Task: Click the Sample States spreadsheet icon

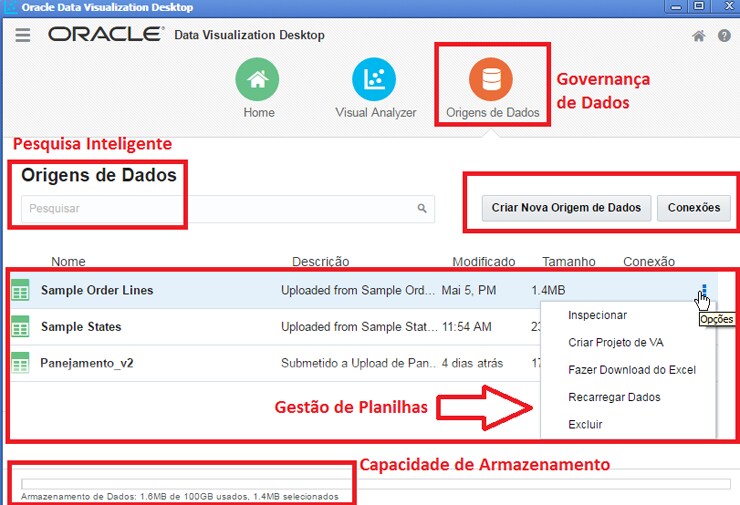Action: [20, 326]
